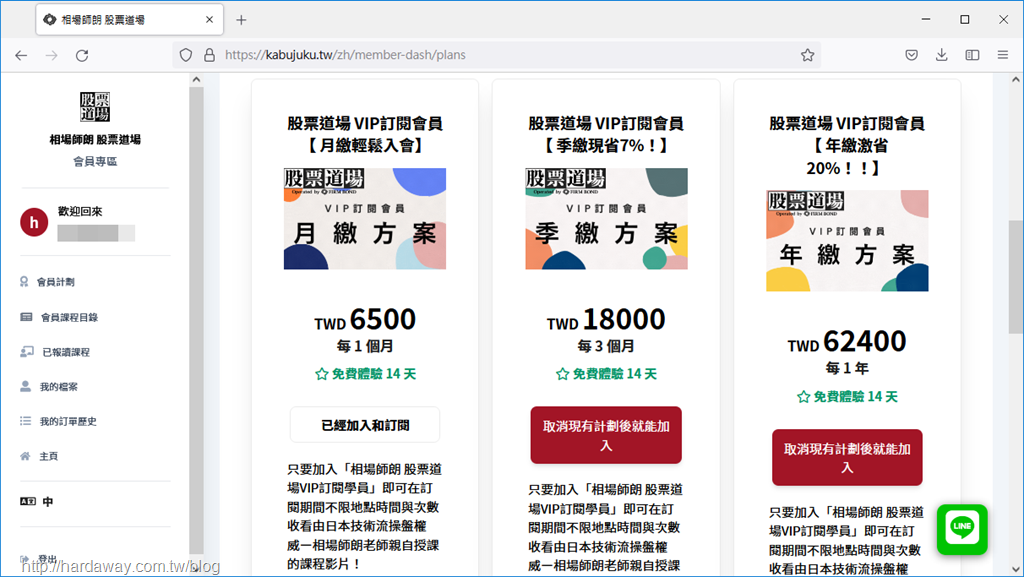This screenshot has height=577, width=1024.
Task: Maximize the browser window
Action: (965, 20)
